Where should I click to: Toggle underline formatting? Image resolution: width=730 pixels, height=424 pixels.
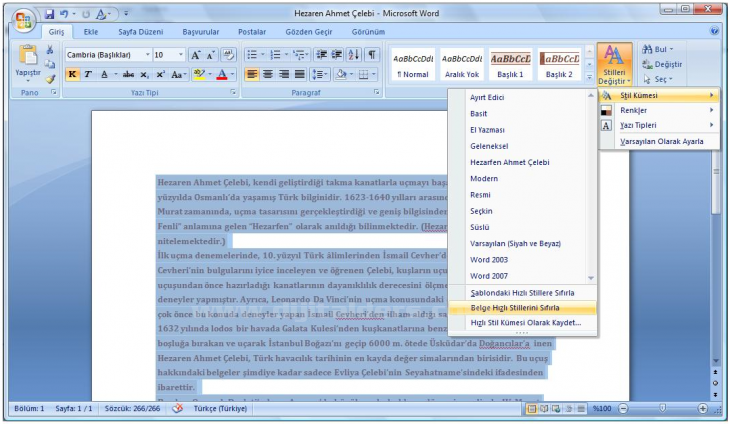(x=104, y=74)
